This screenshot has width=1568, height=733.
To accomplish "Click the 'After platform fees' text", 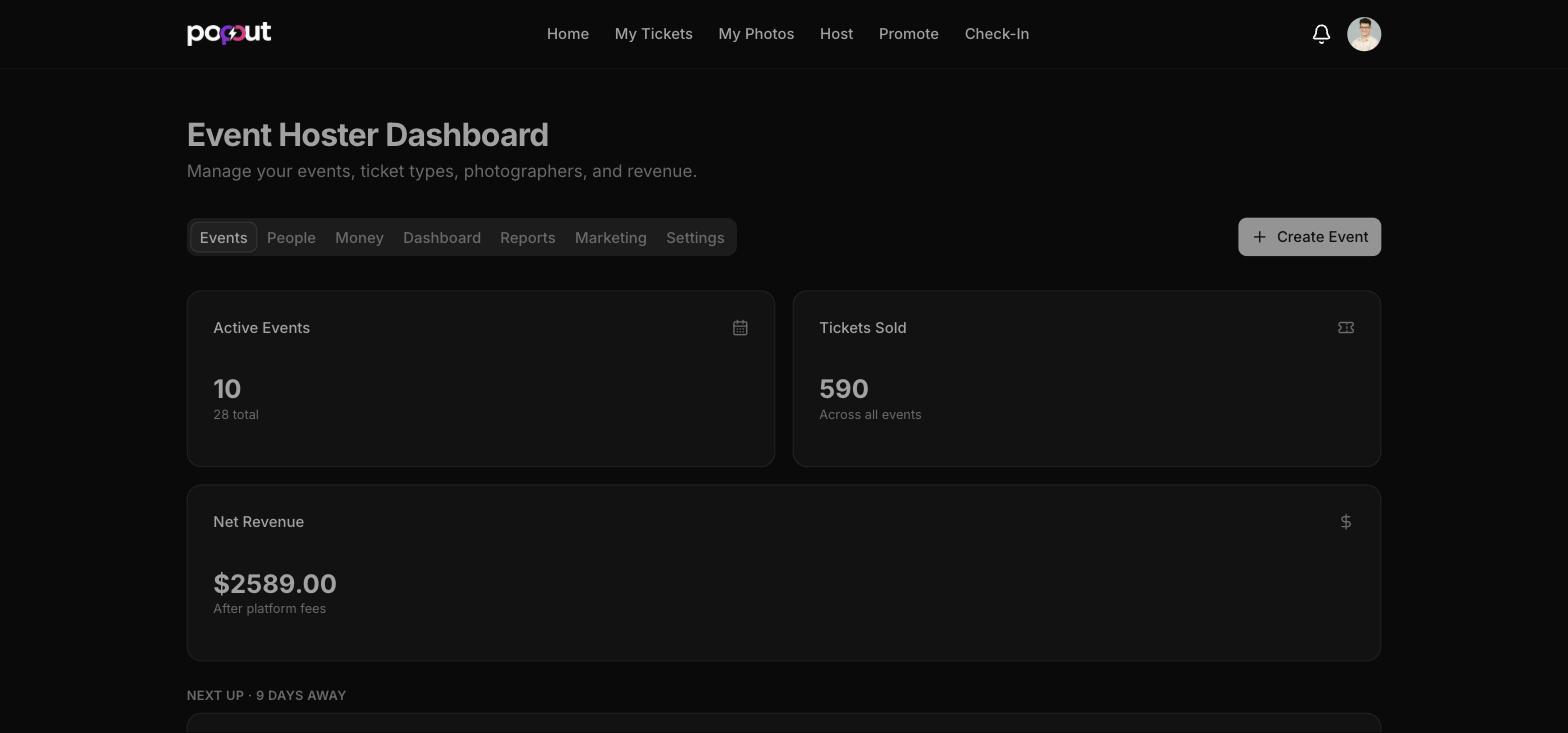I will tap(270, 608).
